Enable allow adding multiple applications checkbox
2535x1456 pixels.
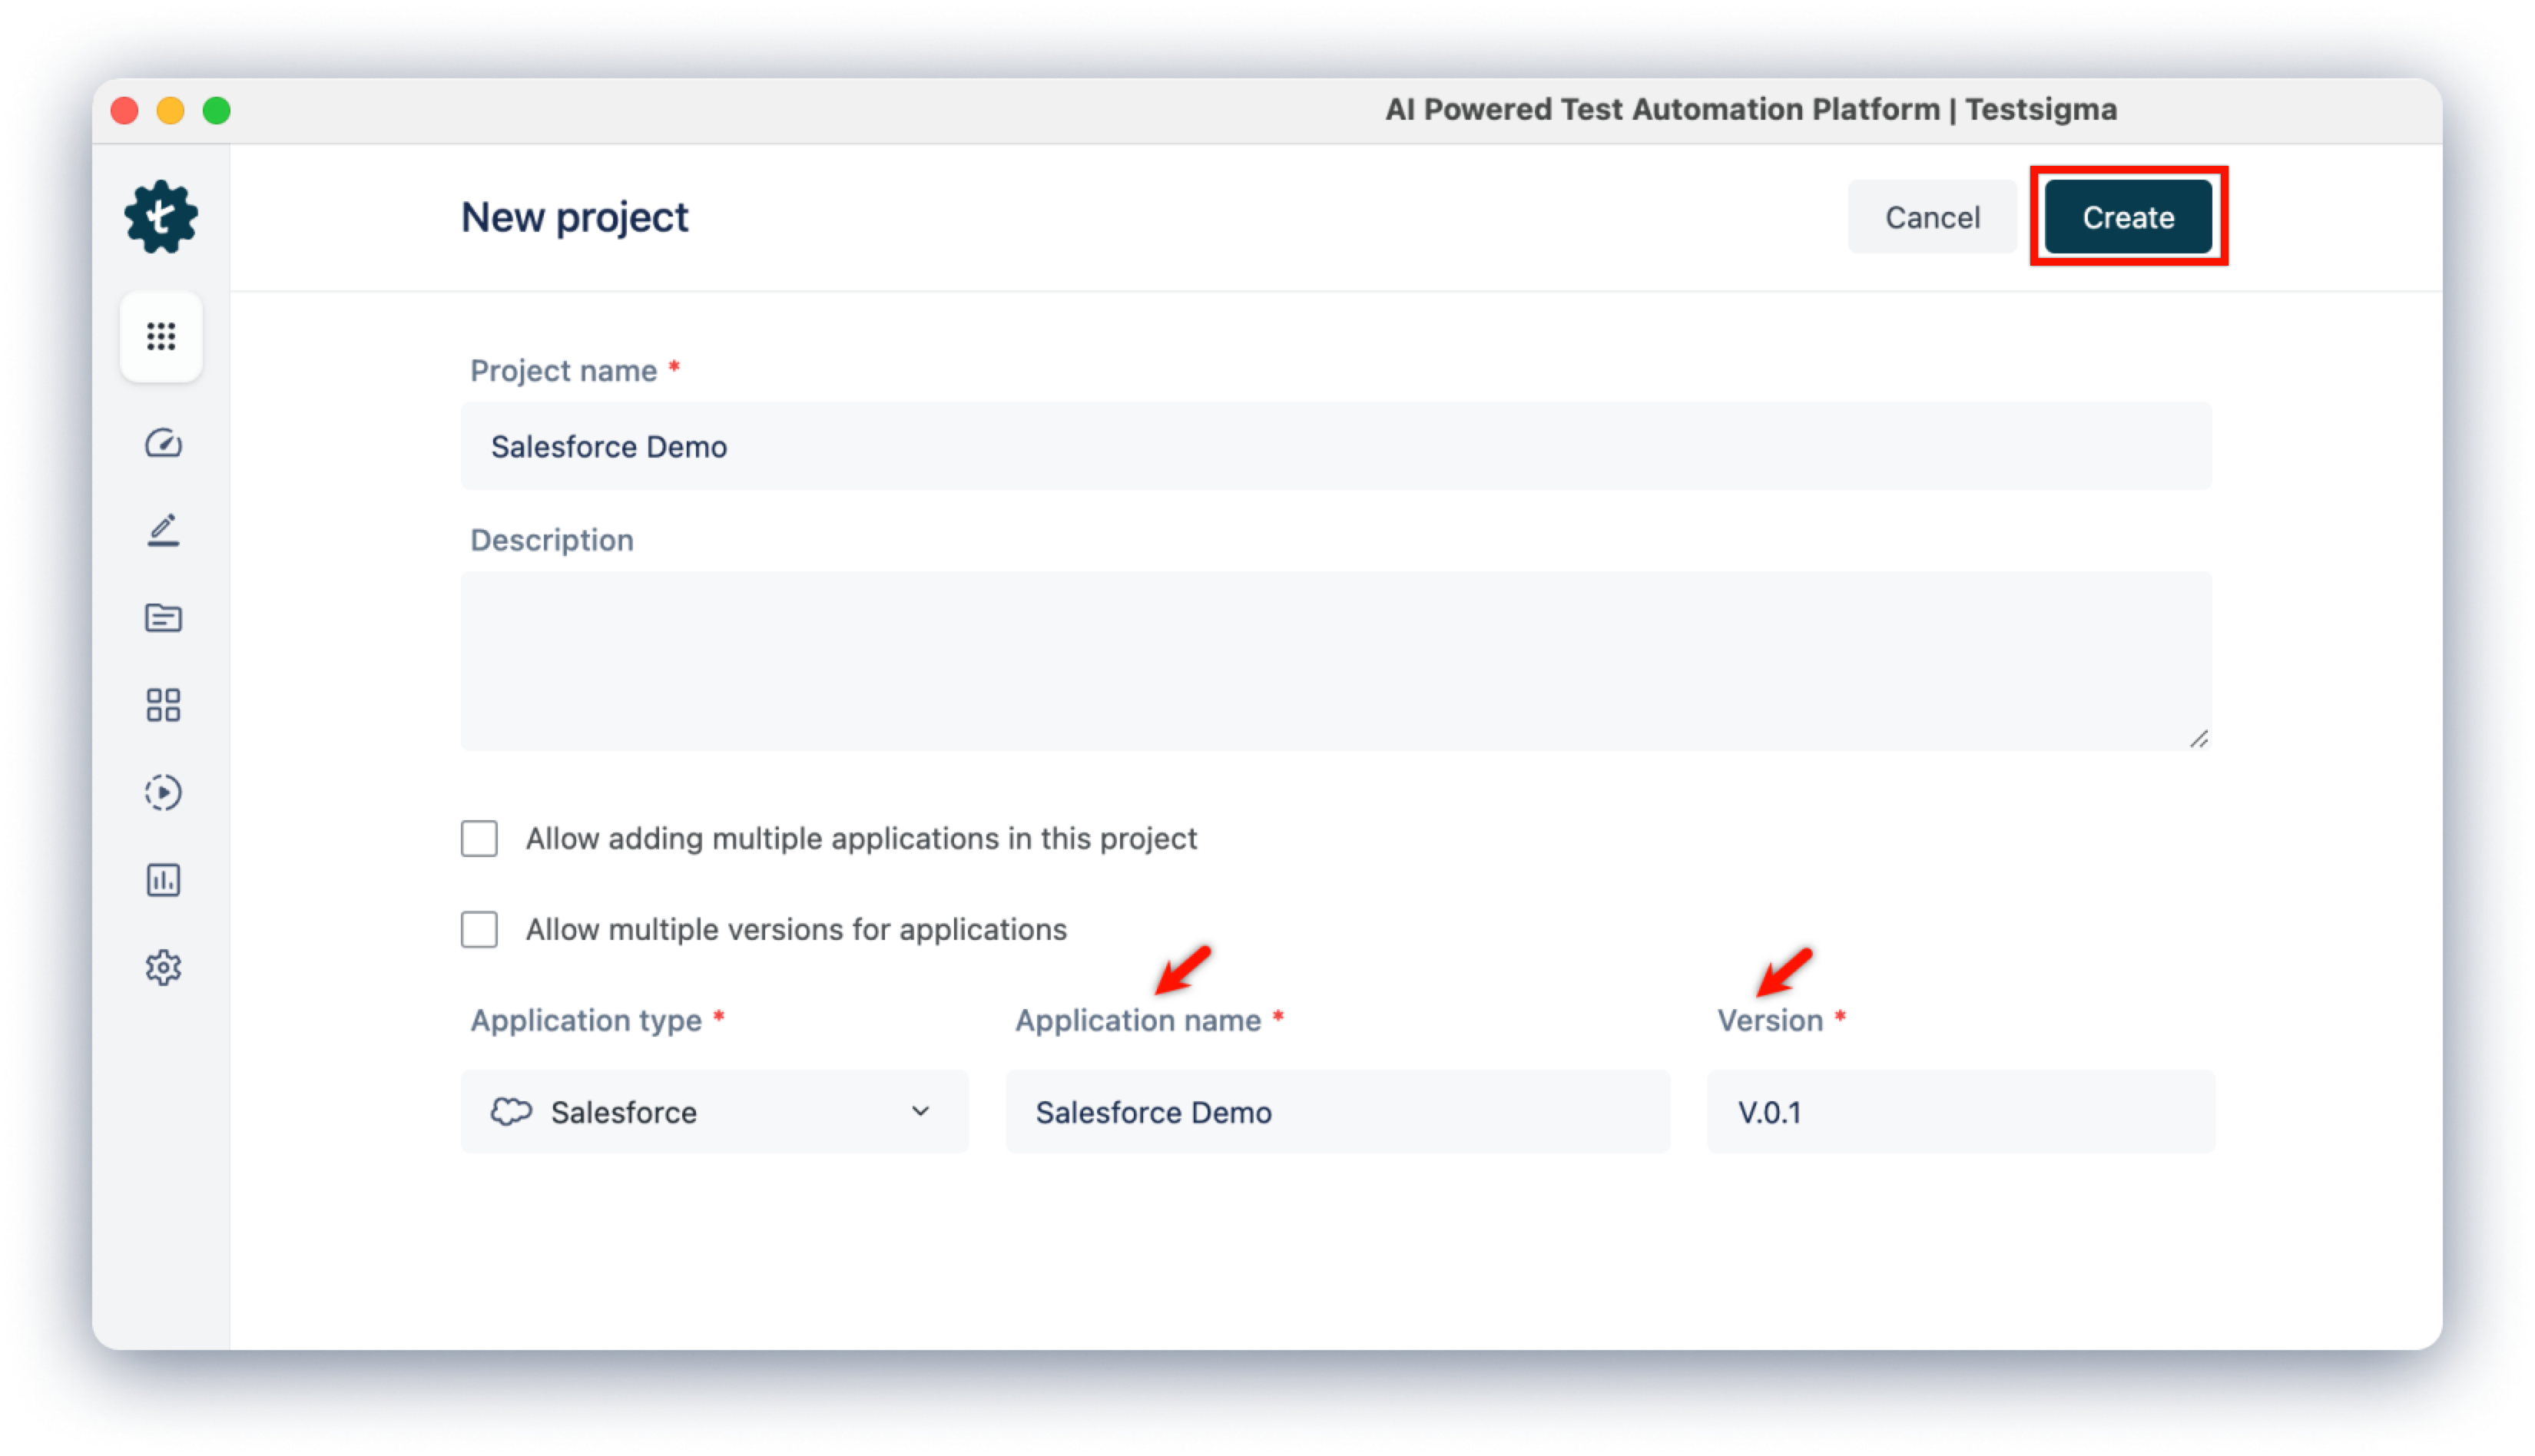pos(479,839)
